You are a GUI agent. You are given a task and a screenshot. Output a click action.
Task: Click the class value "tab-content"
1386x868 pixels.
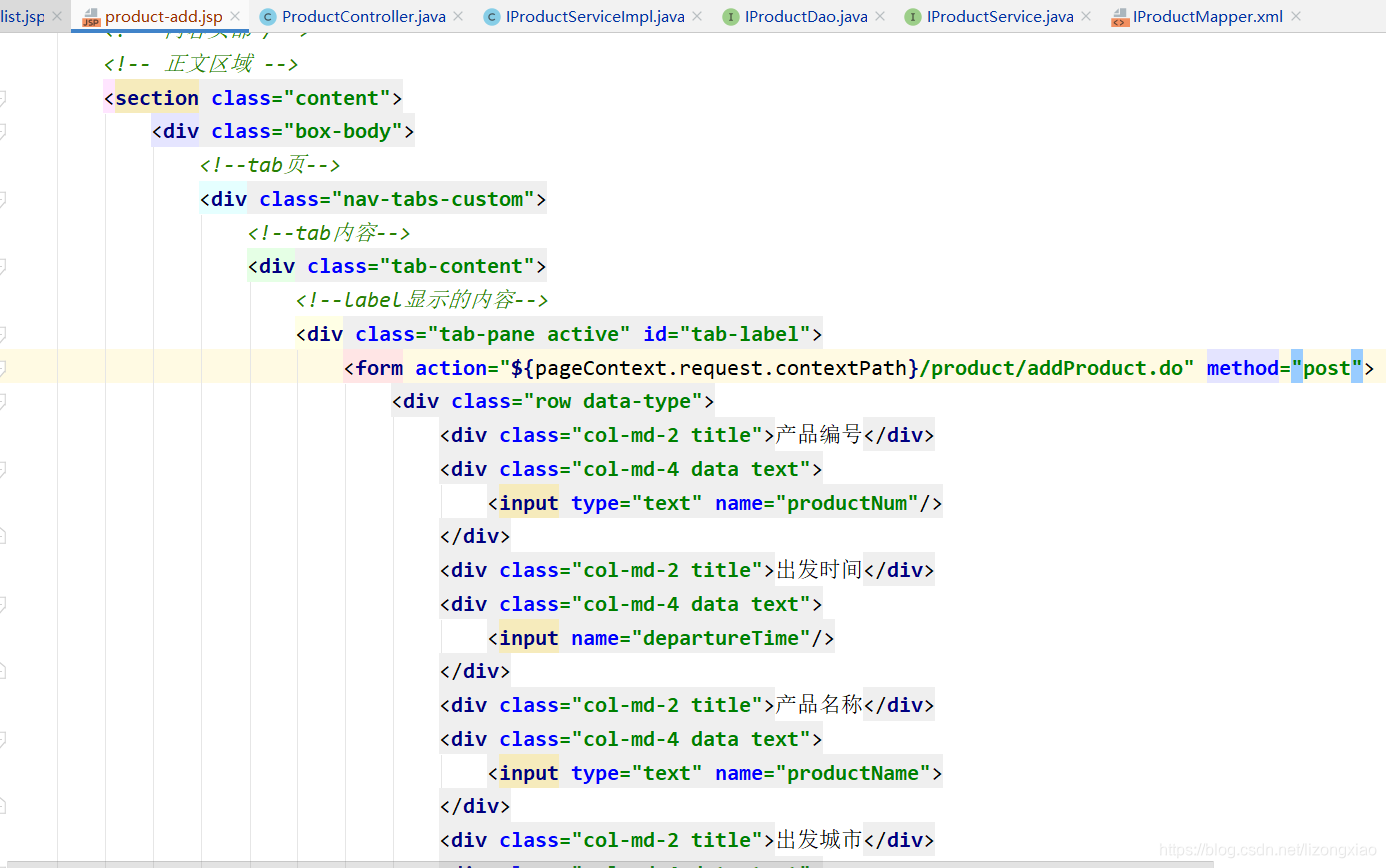tap(457, 266)
